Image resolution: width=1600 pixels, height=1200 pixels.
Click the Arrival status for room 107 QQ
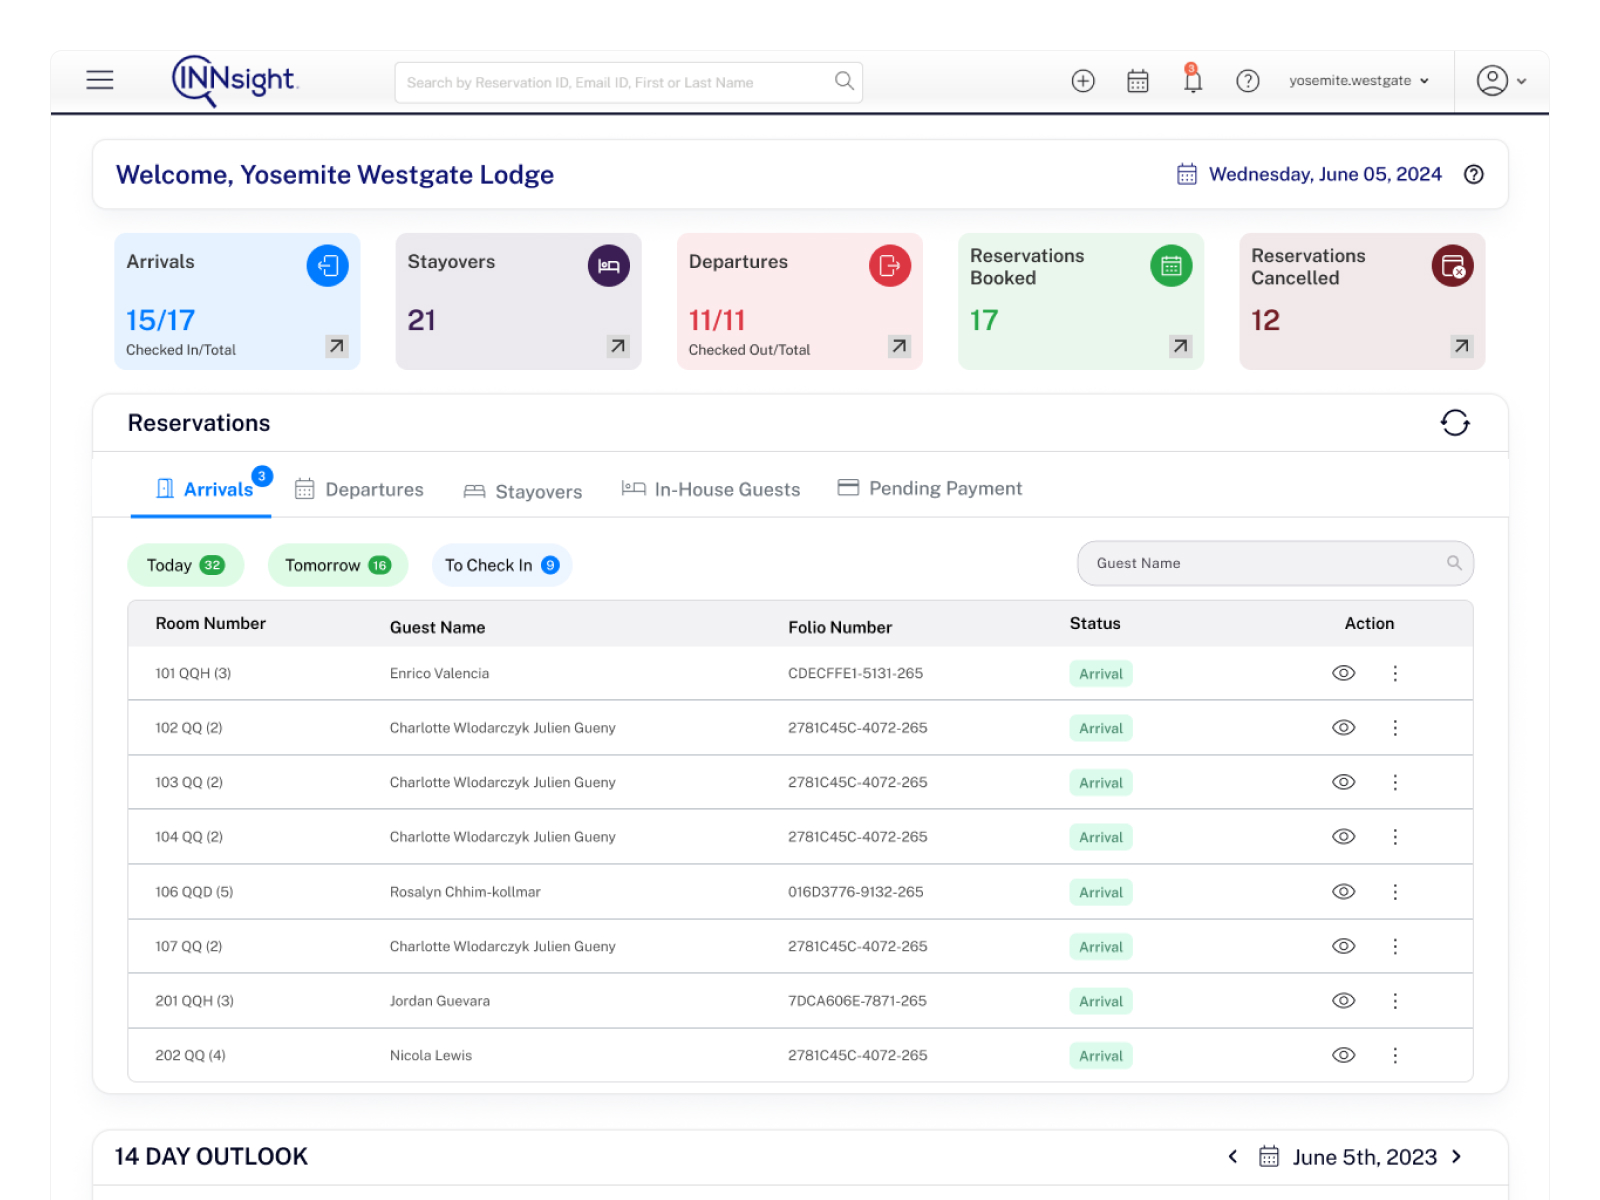[x=1101, y=947]
